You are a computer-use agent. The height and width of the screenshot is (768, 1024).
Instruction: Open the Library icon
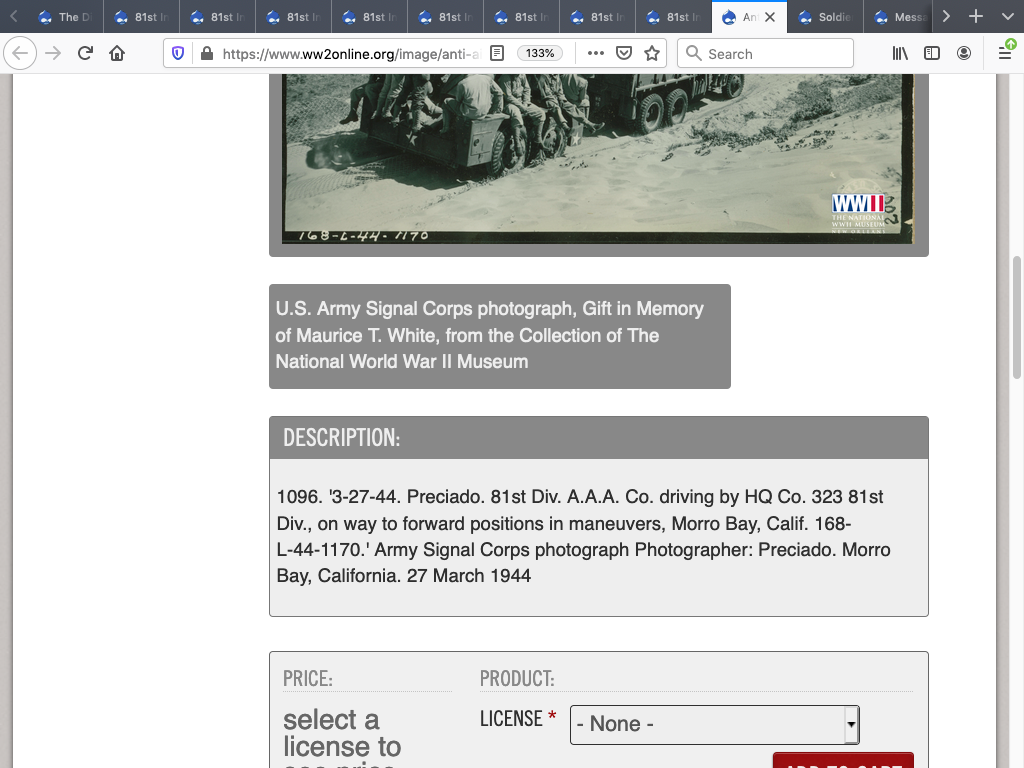(x=900, y=54)
